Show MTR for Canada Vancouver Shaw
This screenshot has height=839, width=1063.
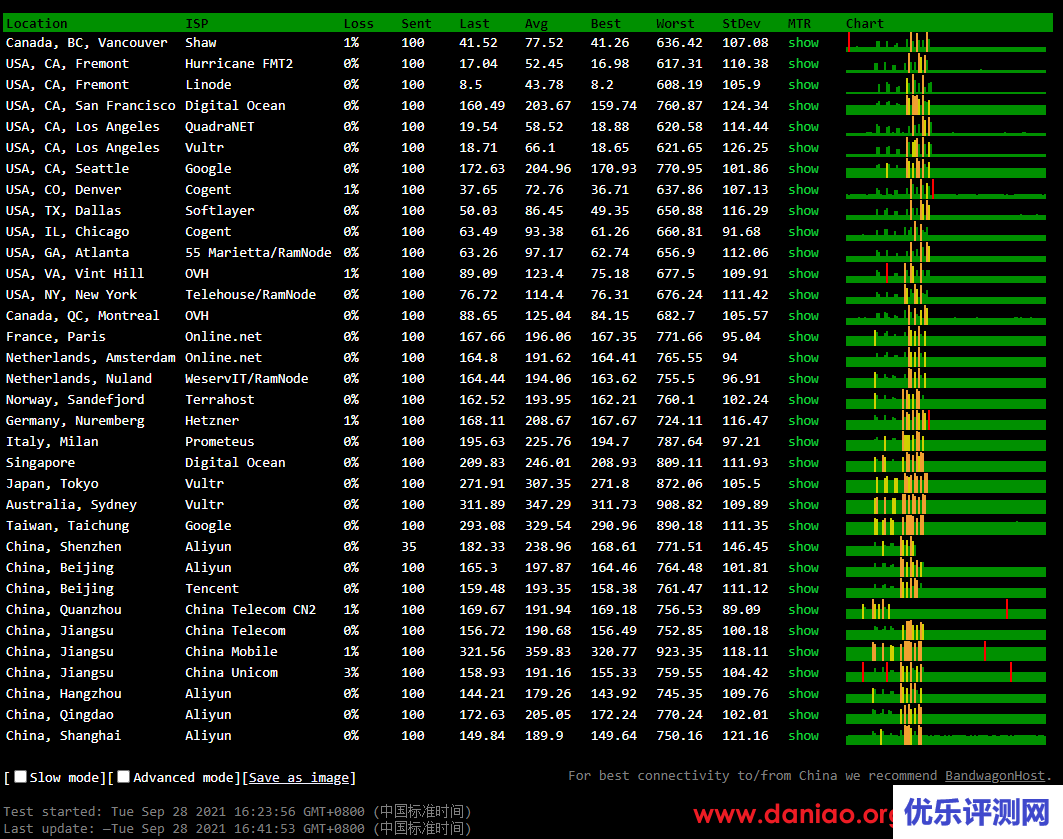803,42
